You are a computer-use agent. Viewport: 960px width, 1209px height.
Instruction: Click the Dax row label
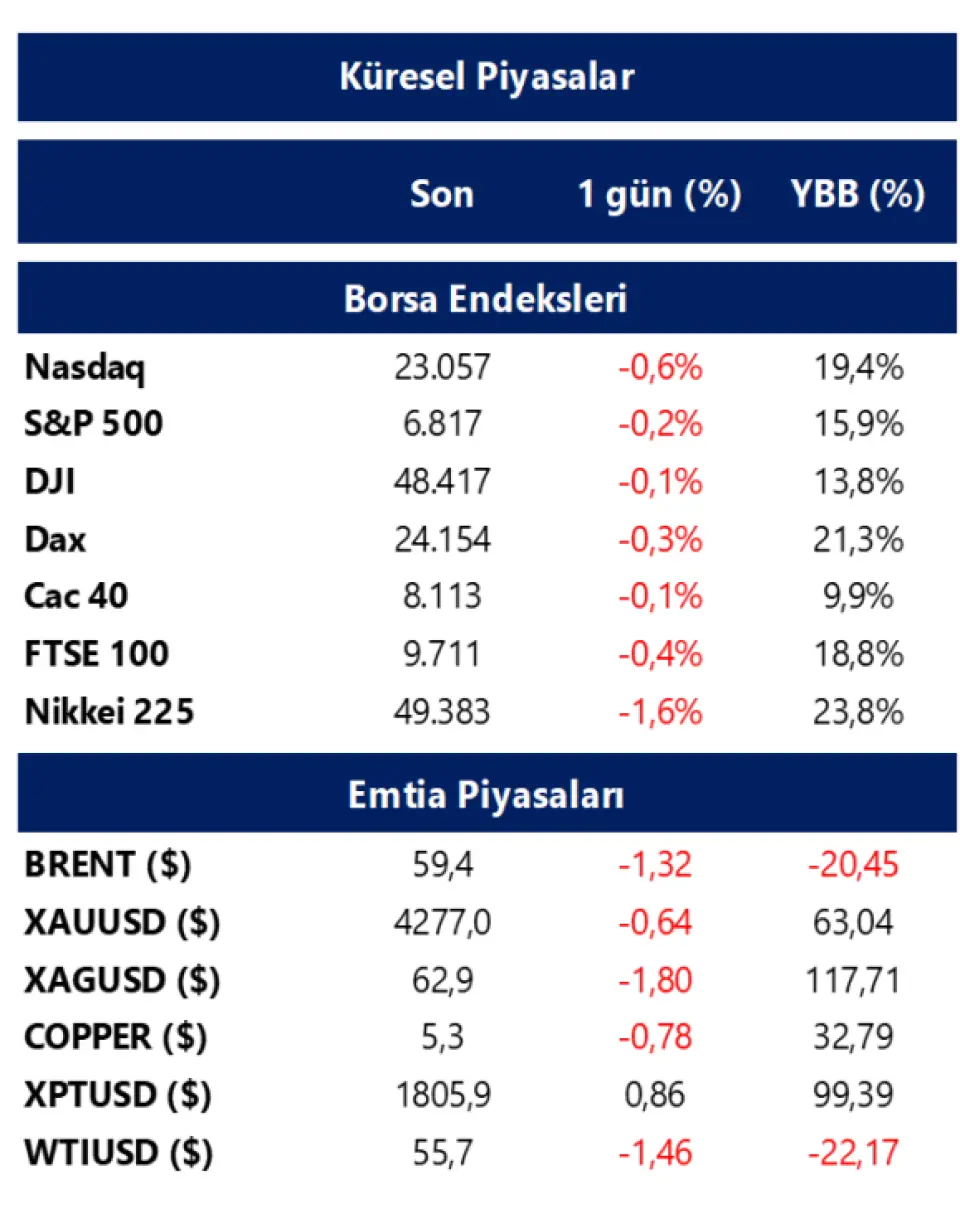pyautogui.click(x=55, y=540)
